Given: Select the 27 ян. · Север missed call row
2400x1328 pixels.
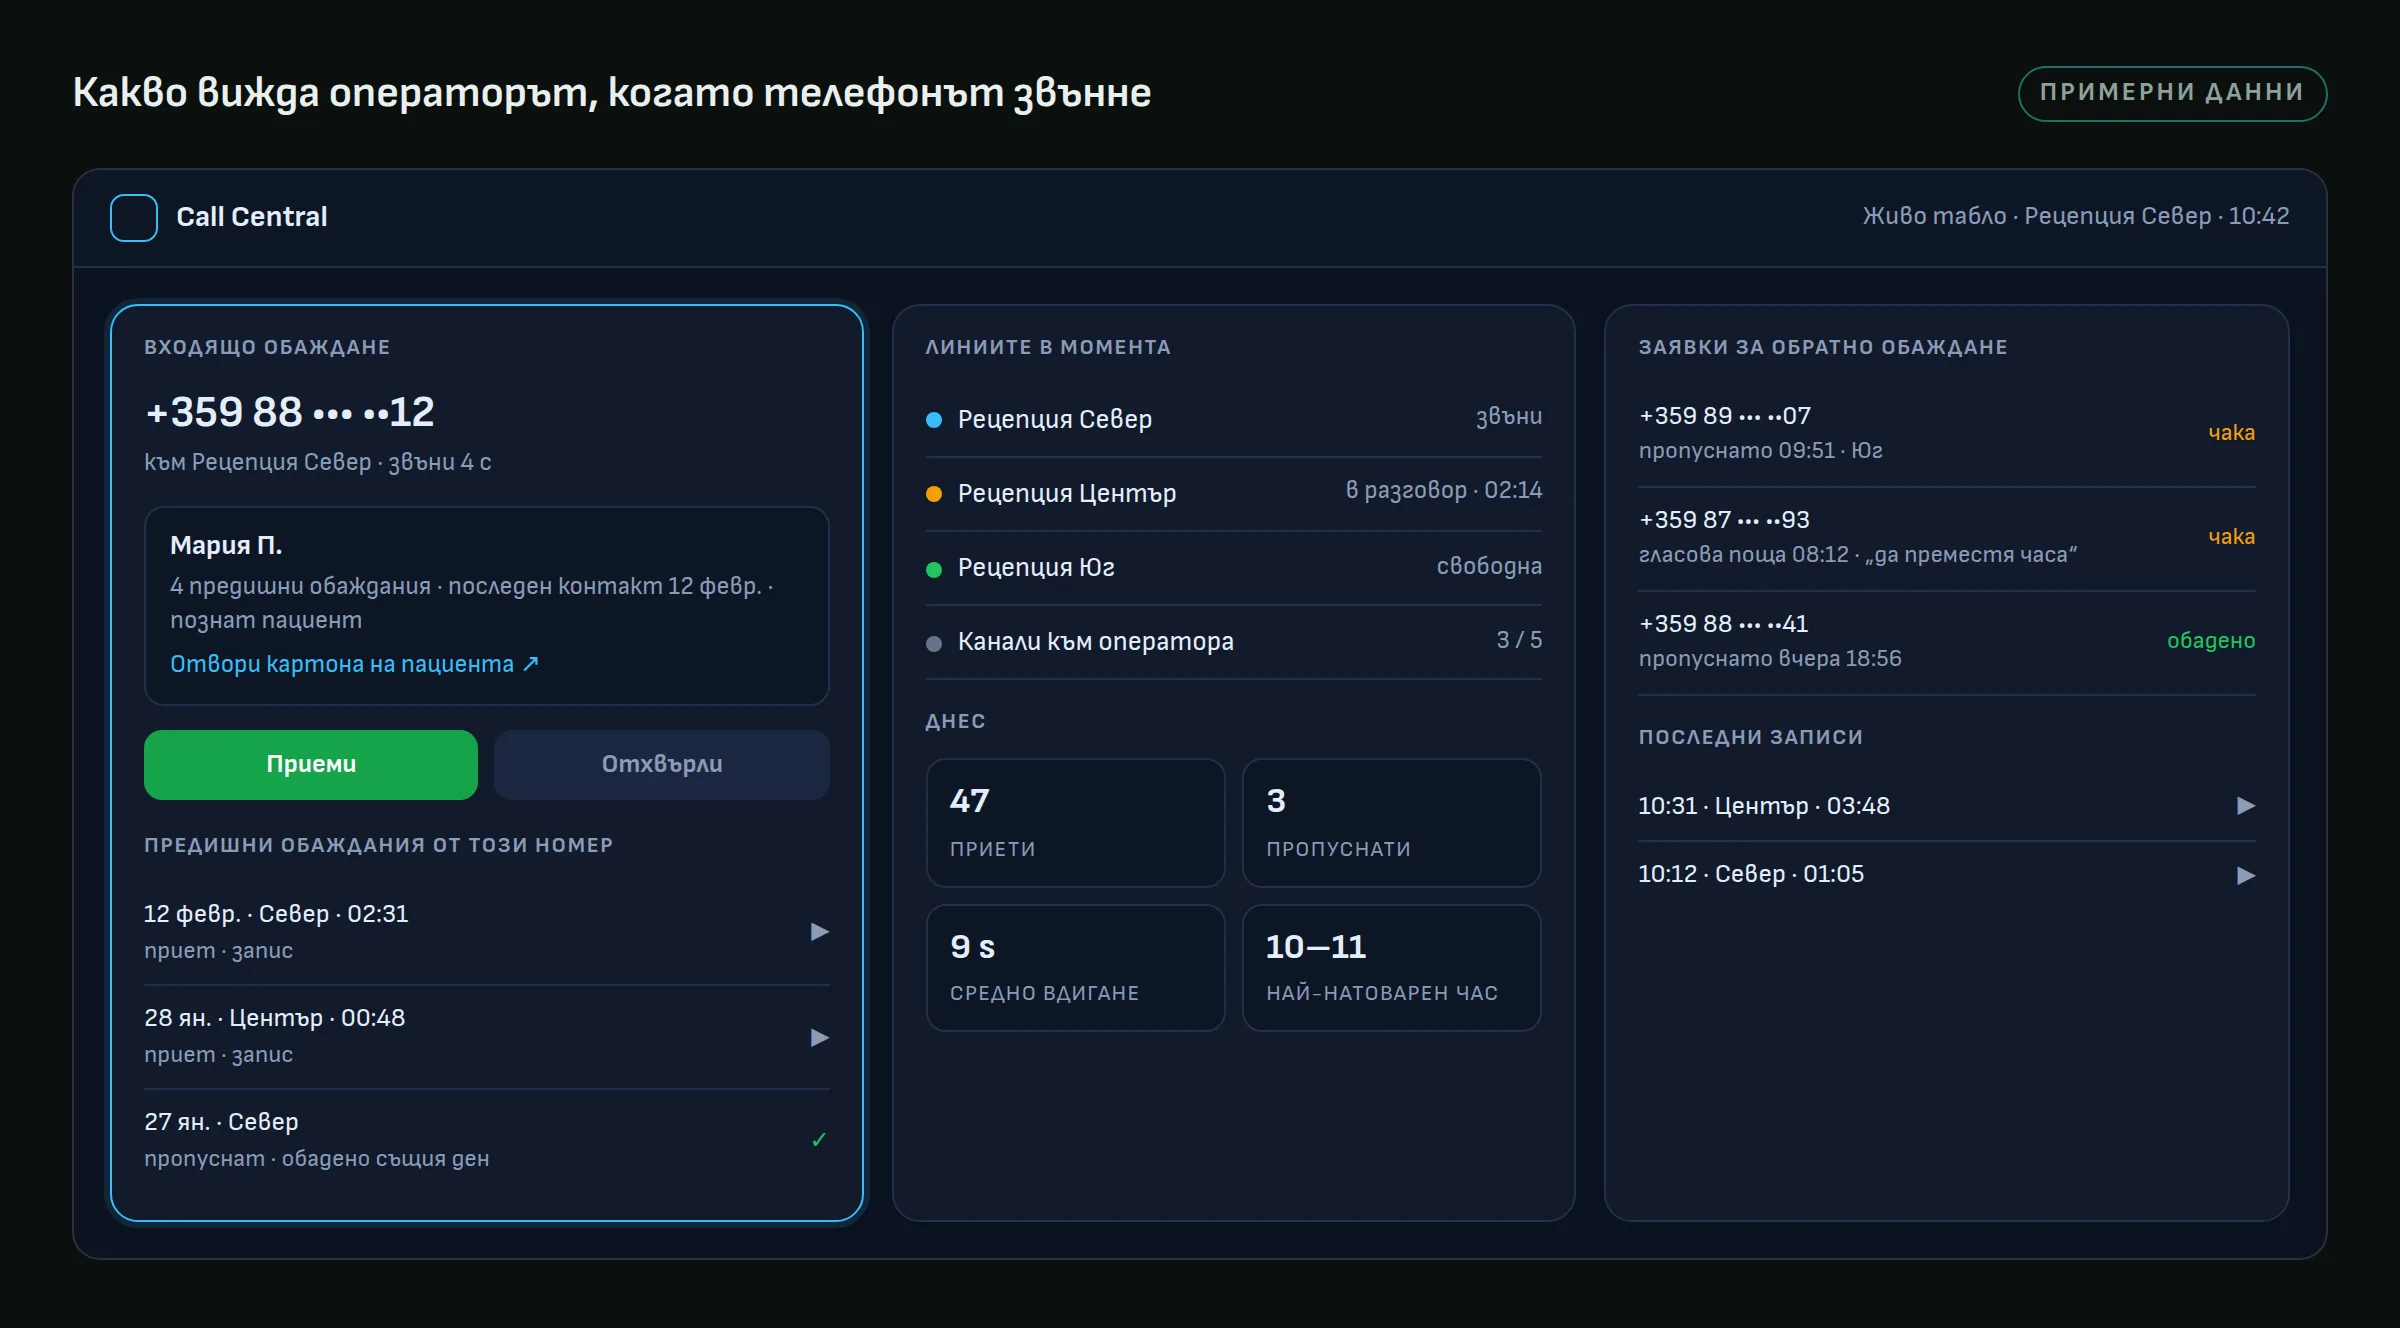Looking at the screenshot, I should tap(487, 1140).
